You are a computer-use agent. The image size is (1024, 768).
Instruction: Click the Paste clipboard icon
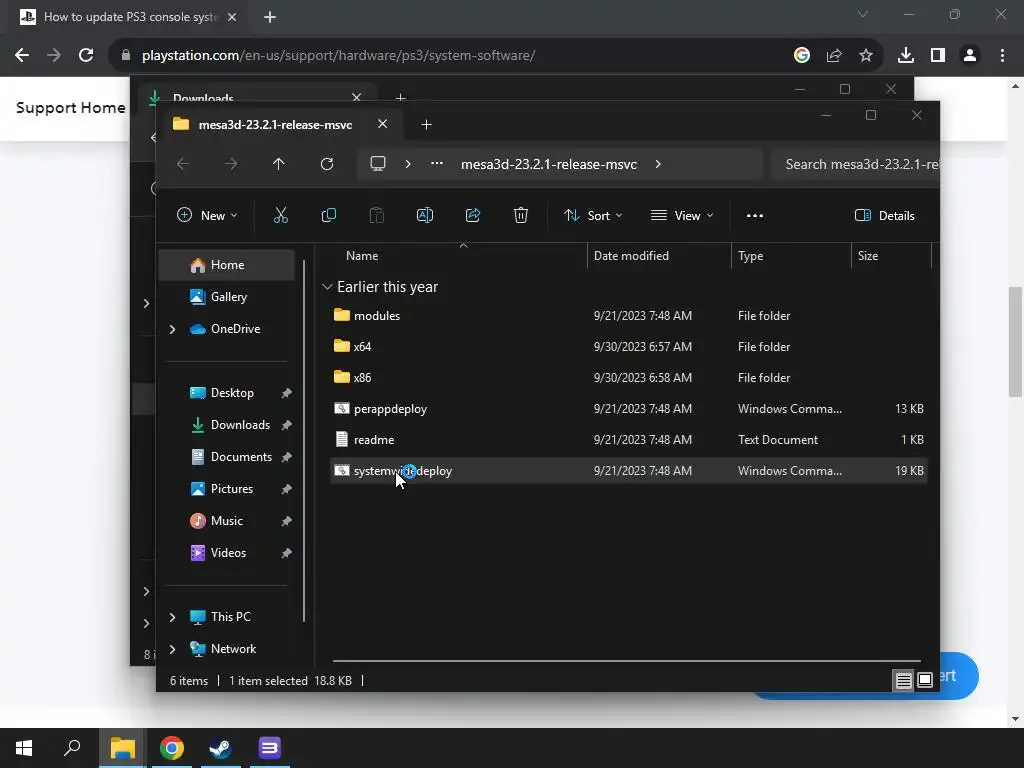(x=377, y=216)
